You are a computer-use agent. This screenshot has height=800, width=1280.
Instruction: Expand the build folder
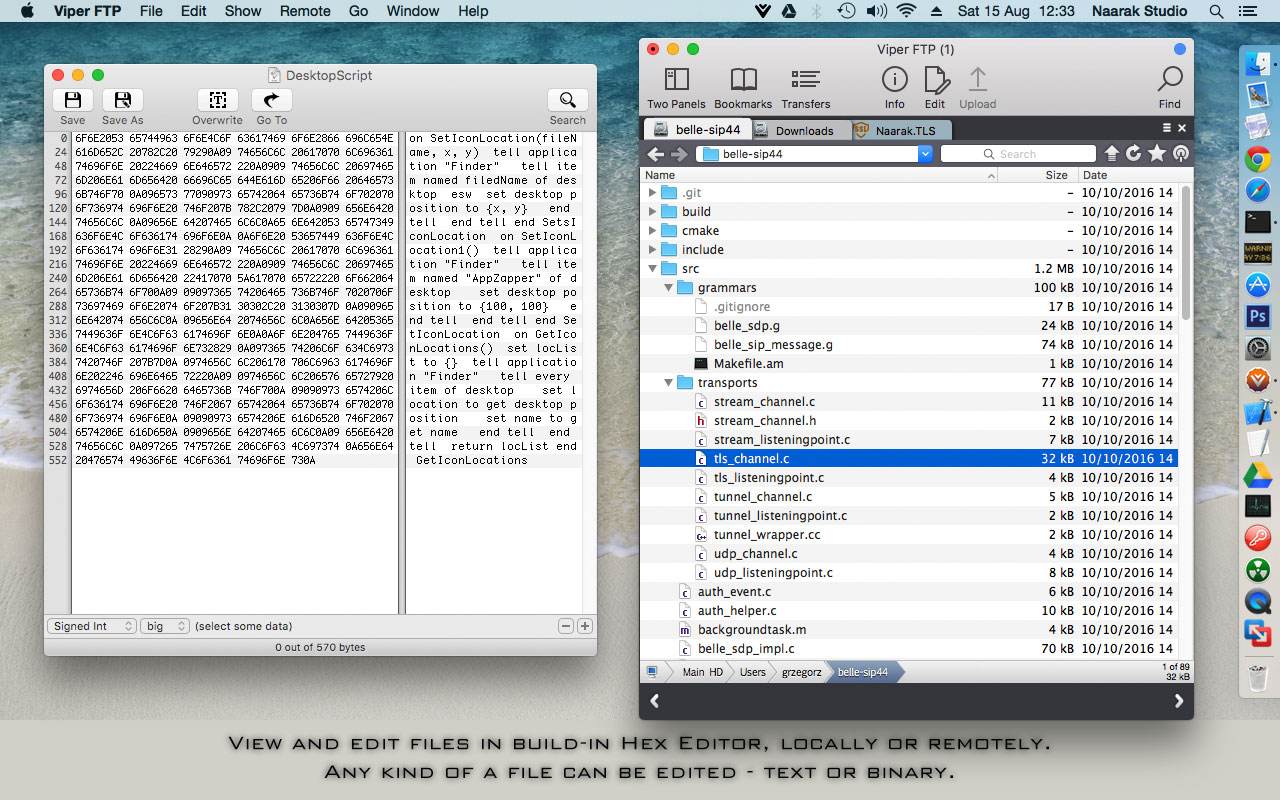click(653, 211)
